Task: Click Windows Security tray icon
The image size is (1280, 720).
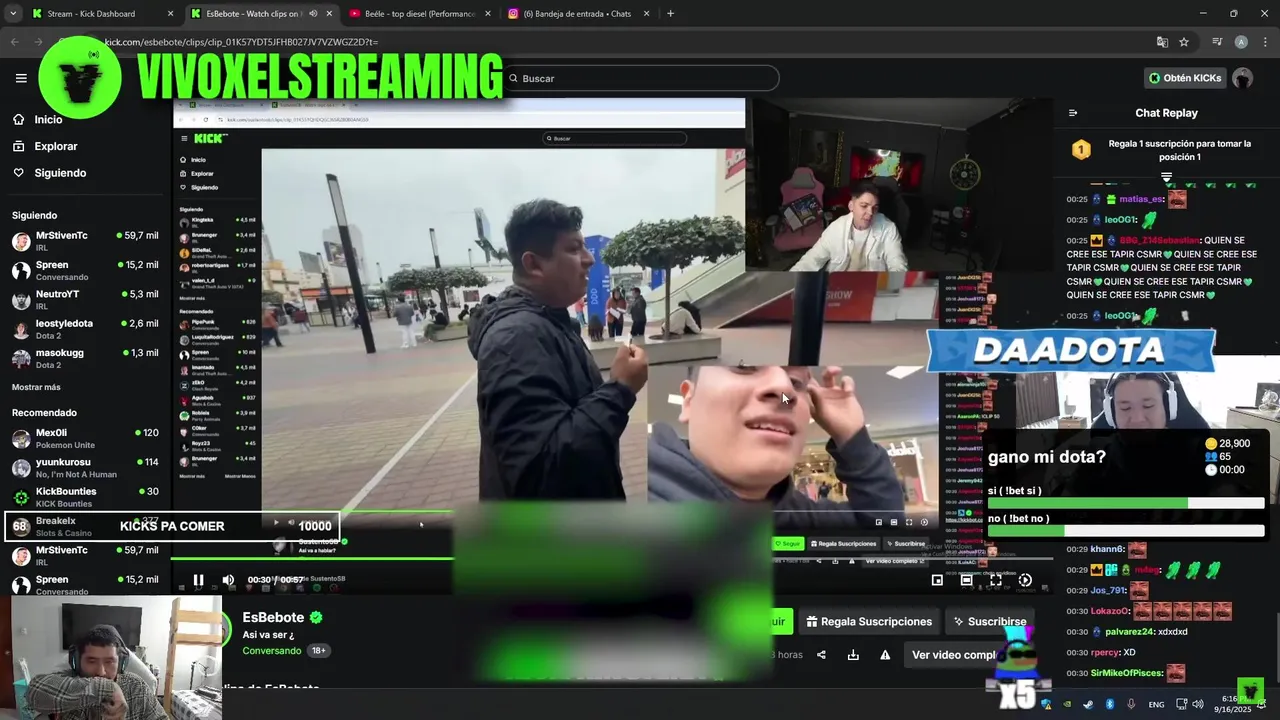Action: pos(1046,704)
